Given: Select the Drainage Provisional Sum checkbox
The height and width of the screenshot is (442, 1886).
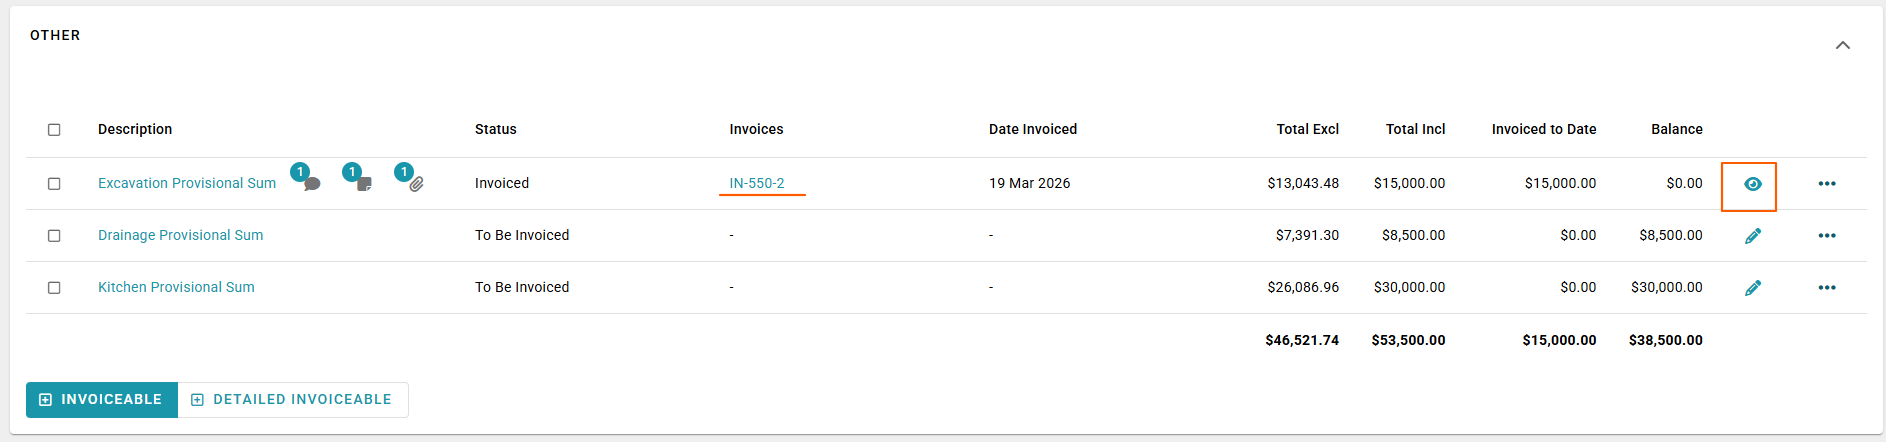Looking at the screenshot, I should coord(54,236).
